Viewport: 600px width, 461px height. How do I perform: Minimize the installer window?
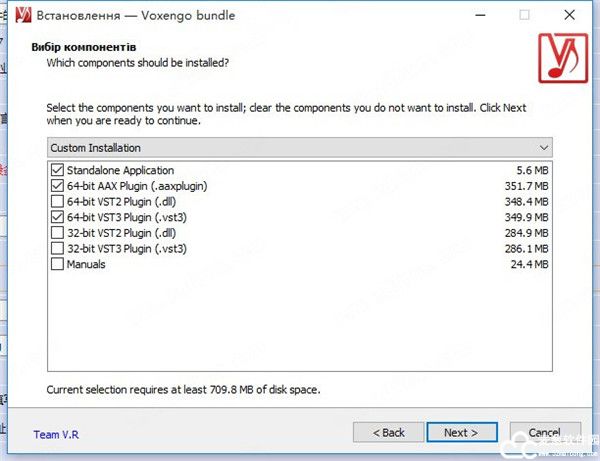click(475, 16)
